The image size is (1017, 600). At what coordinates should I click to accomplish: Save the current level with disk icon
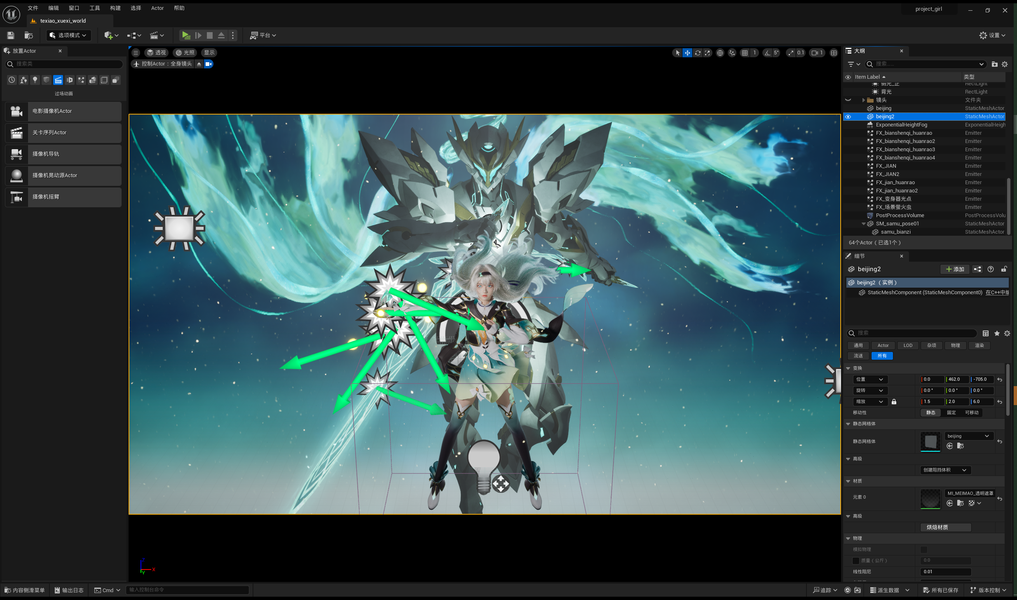click(x=10, y=35)
